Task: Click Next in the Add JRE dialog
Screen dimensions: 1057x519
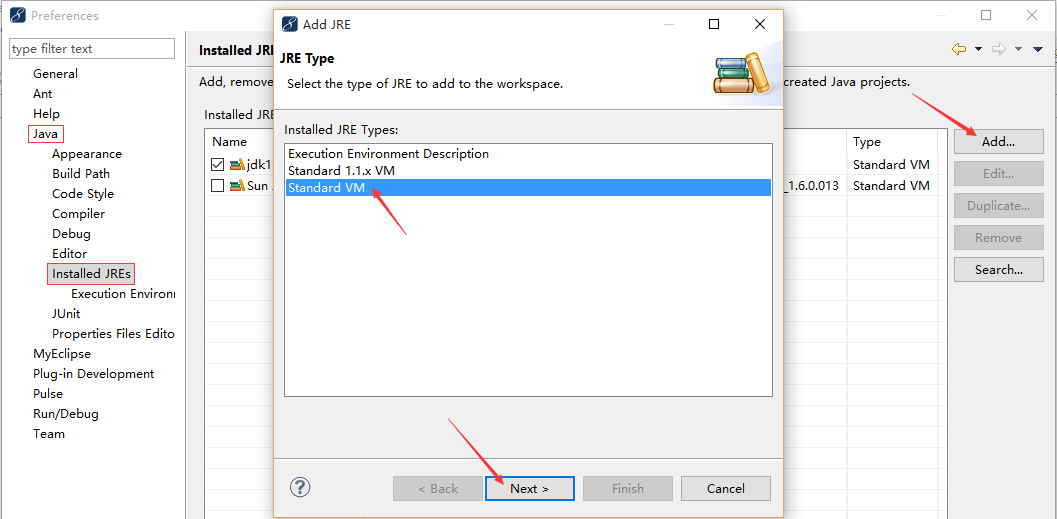Action: coord(529,489)
